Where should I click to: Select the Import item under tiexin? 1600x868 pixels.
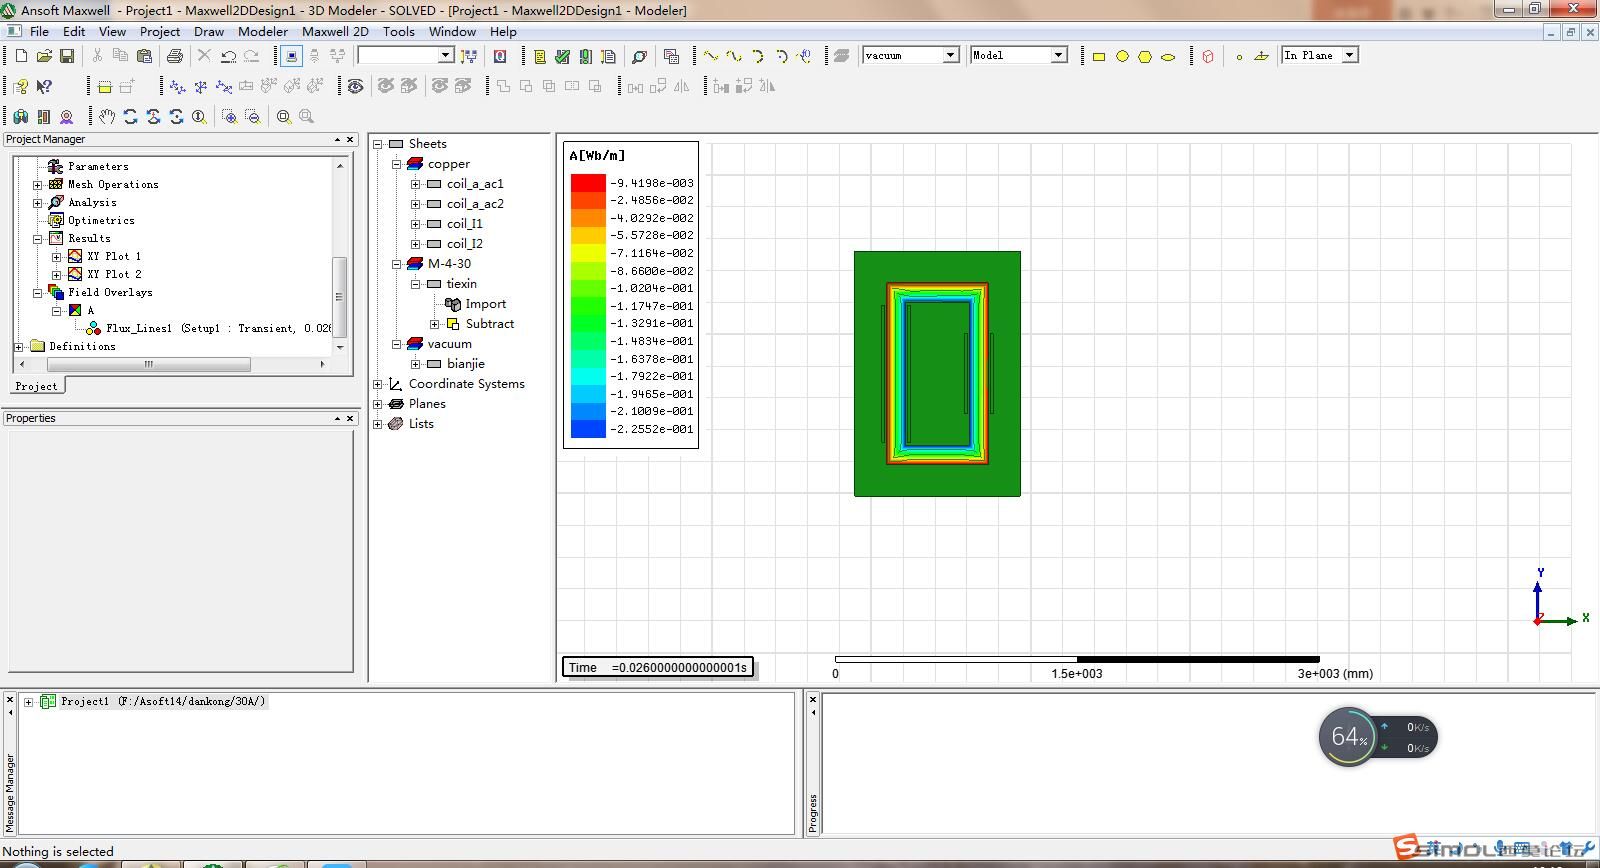coord(486,304)
